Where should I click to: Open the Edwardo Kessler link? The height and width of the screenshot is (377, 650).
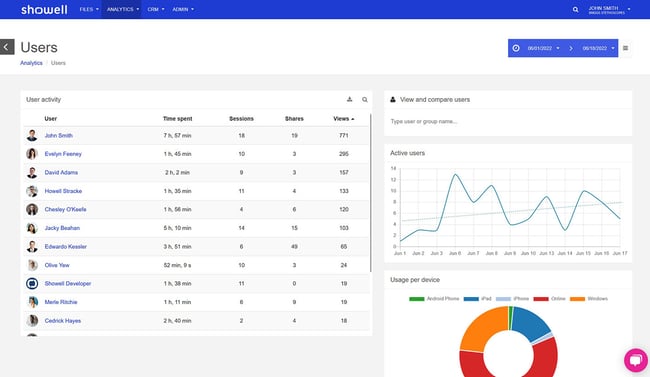(x=65, y=247)
